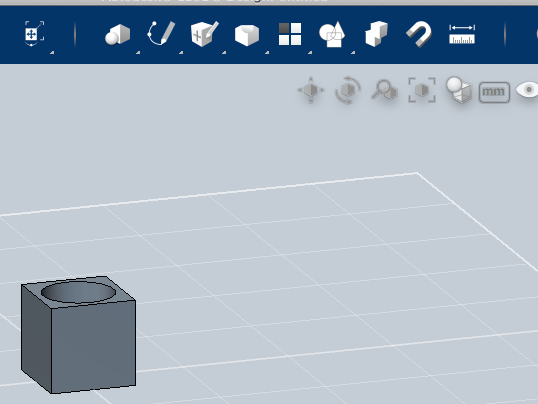Open the material display style icon

(459, 90)
